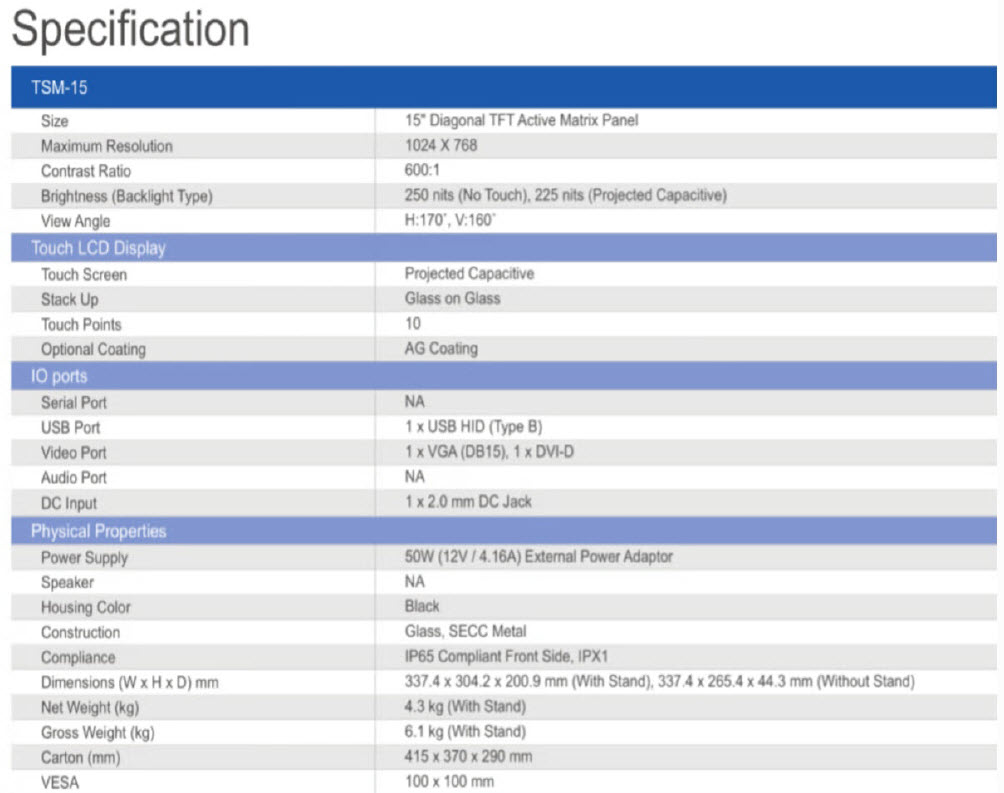Click the Compliance label
Screen dimensions: 1004x793
pos(78,658)
